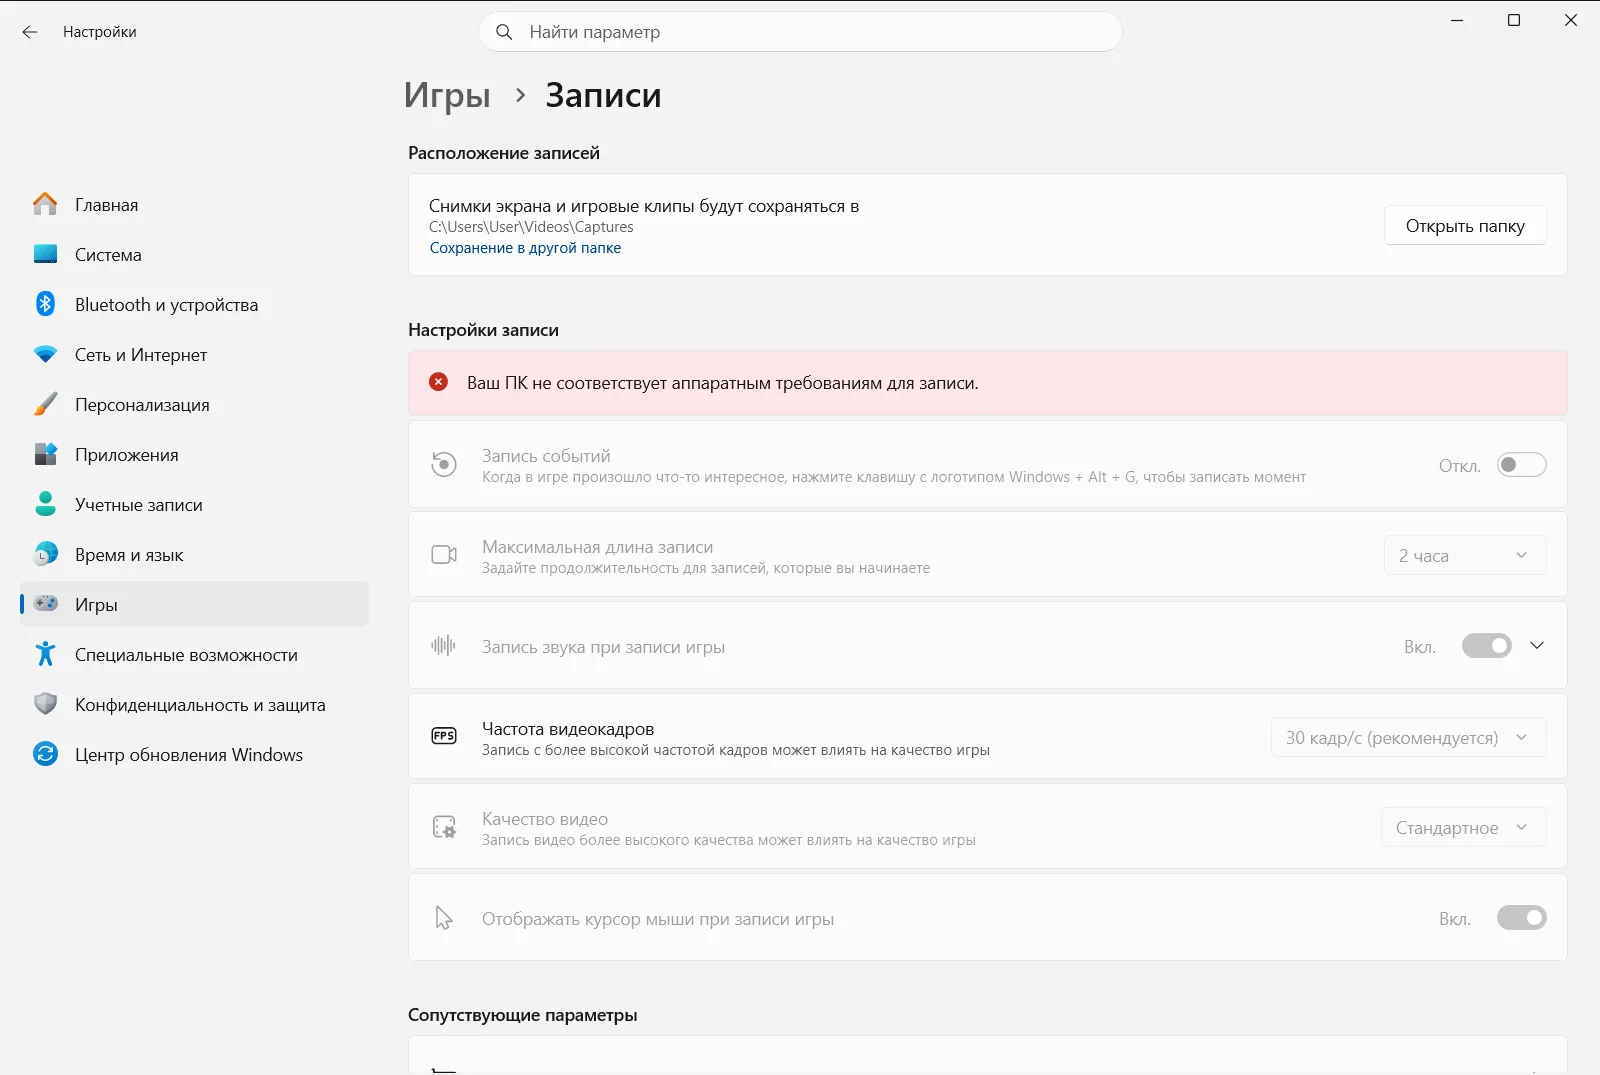The width and height of the screenshot is (1600, 1075).
Task: Open Главная in the sidebar
Action: [195, 204]
